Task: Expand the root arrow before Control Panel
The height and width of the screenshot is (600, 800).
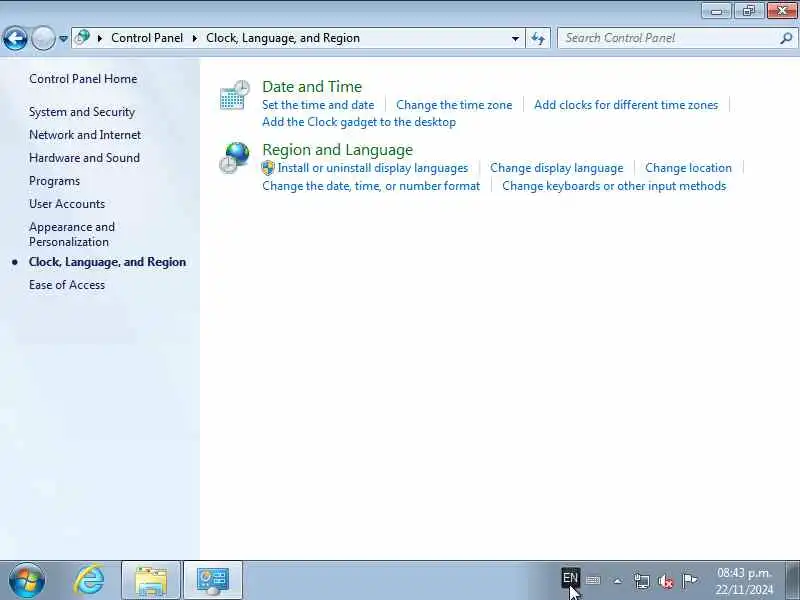Action: [100, 38]
